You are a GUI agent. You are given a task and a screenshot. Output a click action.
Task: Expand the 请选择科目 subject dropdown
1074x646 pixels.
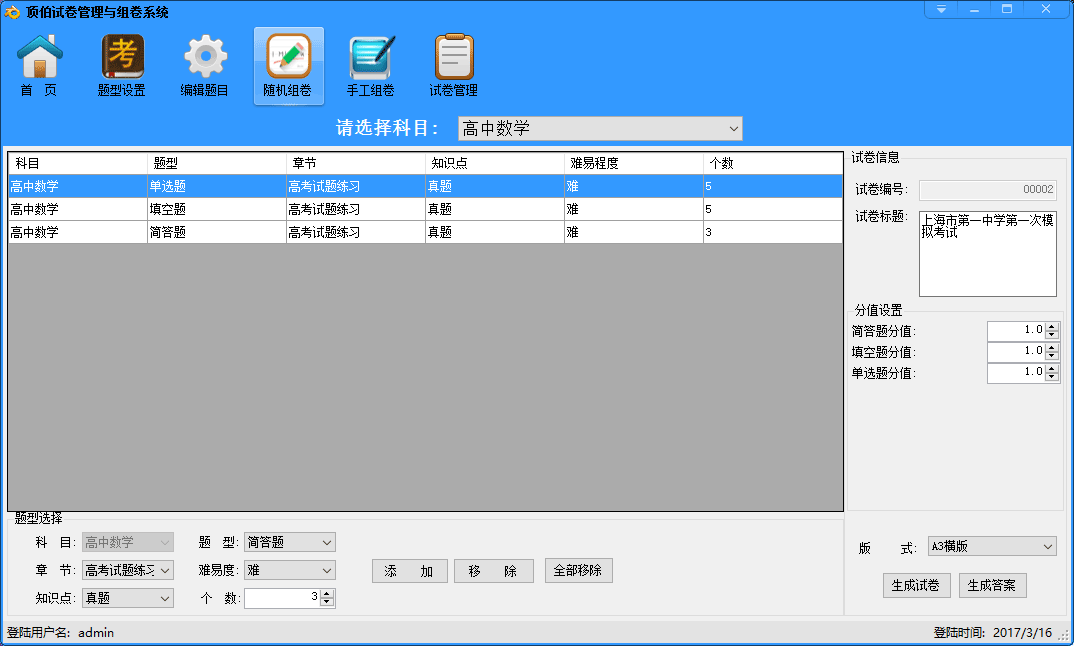[734, 128]
